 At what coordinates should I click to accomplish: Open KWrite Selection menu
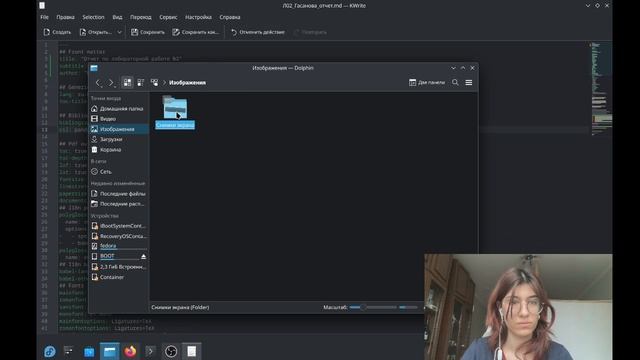(x=93, y=17)
